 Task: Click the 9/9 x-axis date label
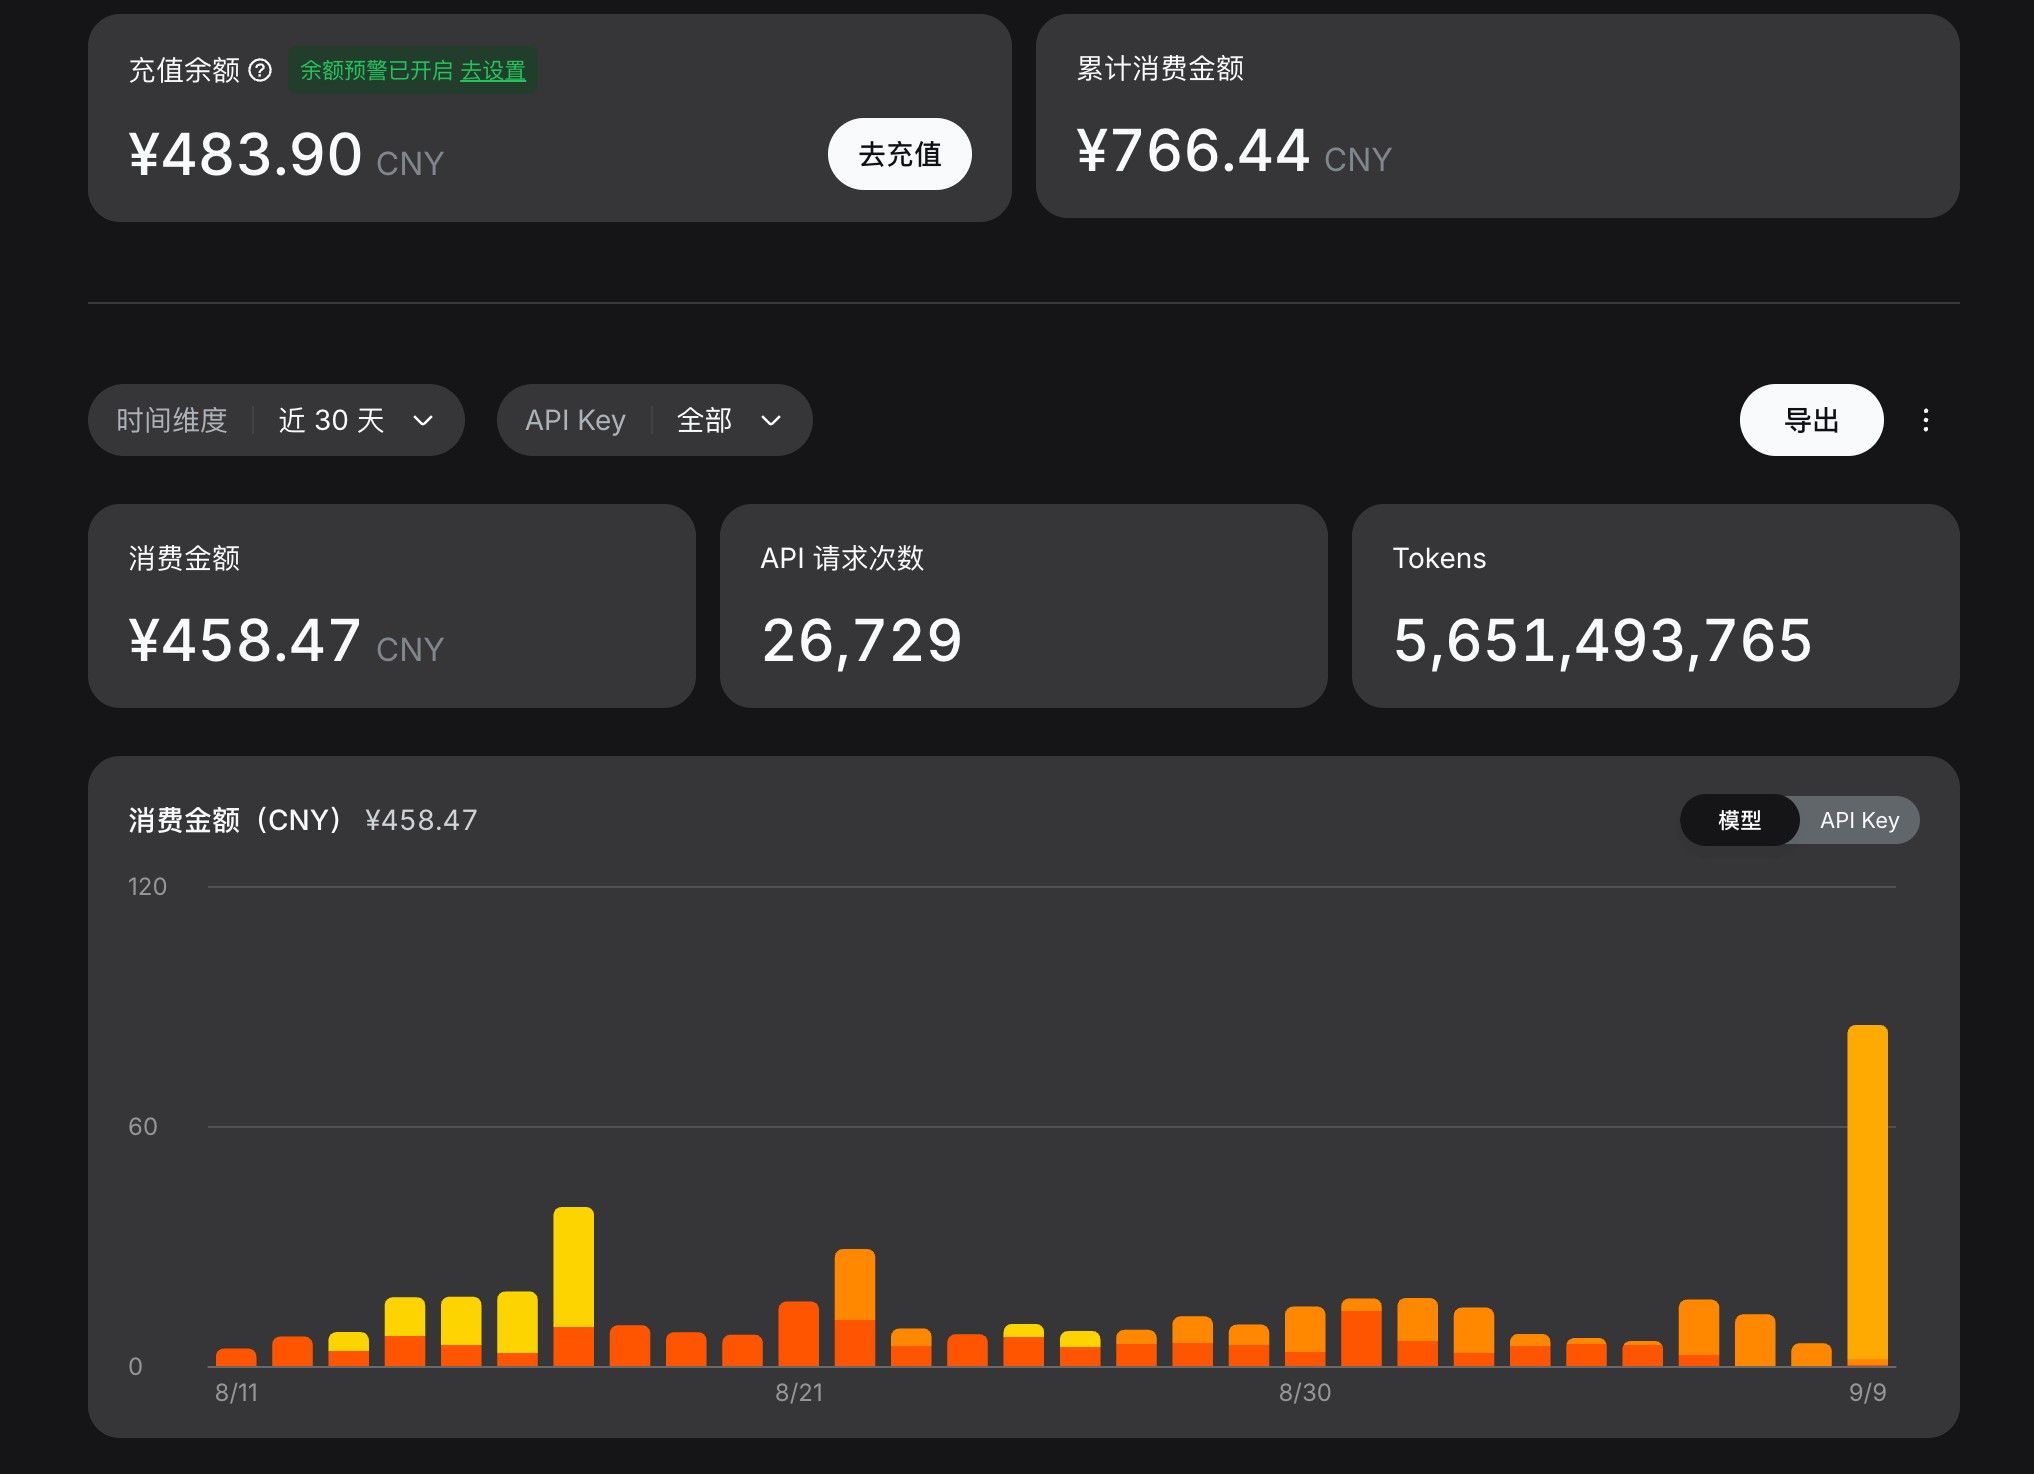(x=1867, y=1392)
